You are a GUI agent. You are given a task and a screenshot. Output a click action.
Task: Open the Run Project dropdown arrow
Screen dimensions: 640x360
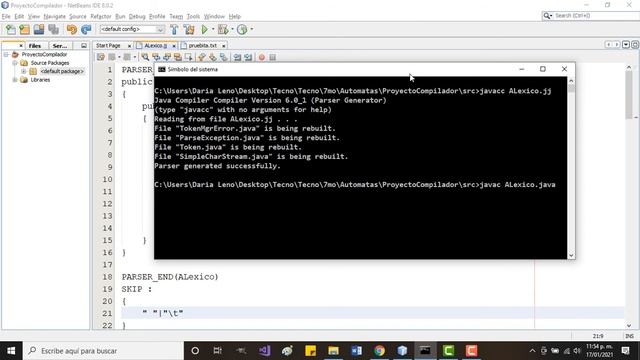point(213,29)
